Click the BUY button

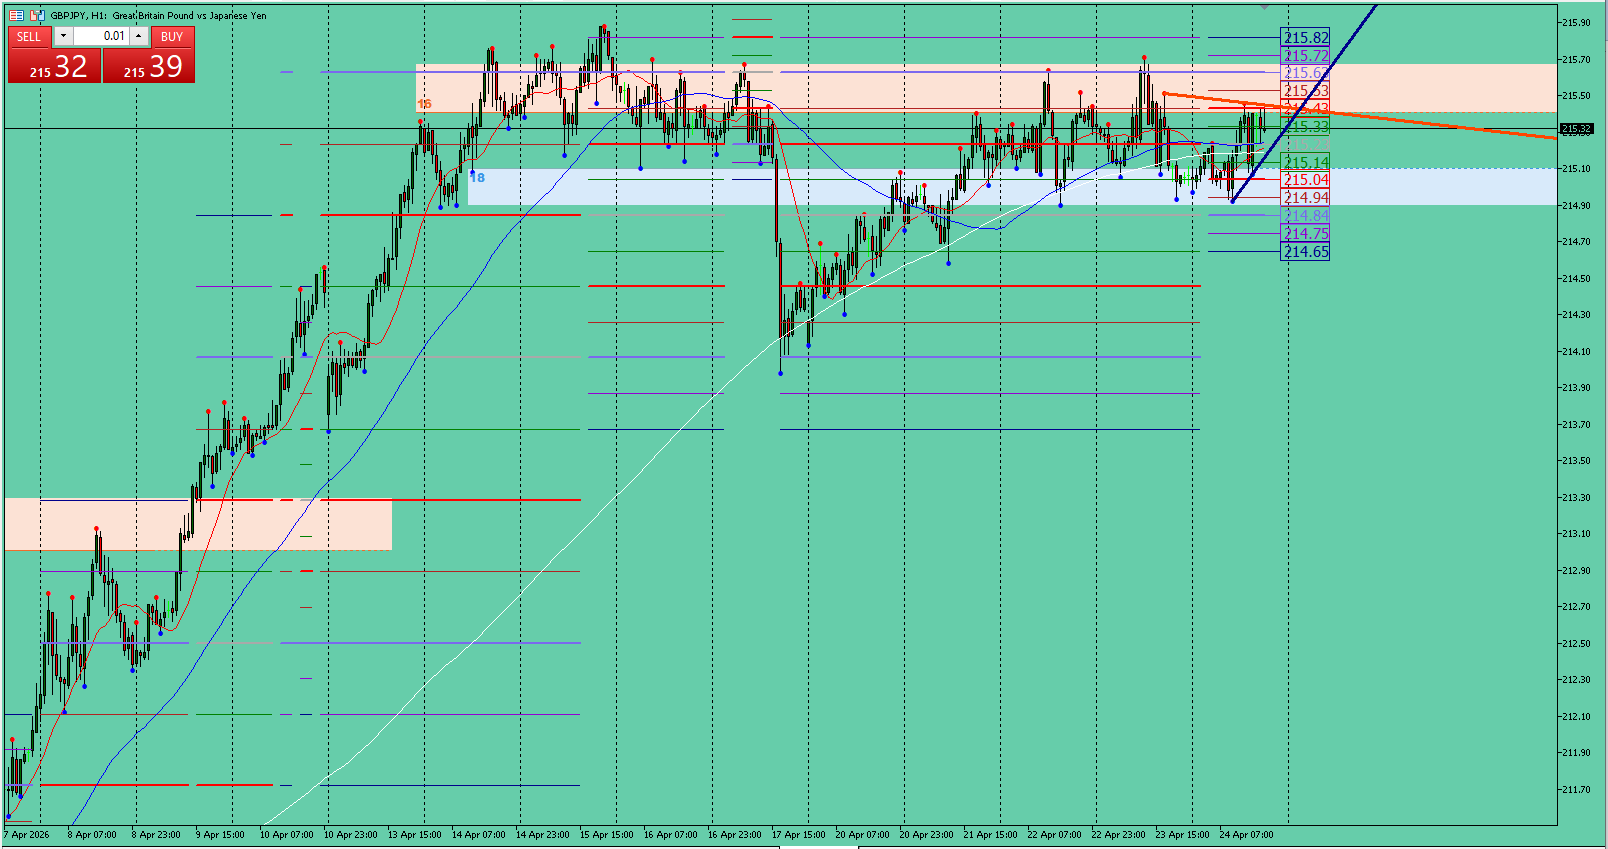point(172,37)
